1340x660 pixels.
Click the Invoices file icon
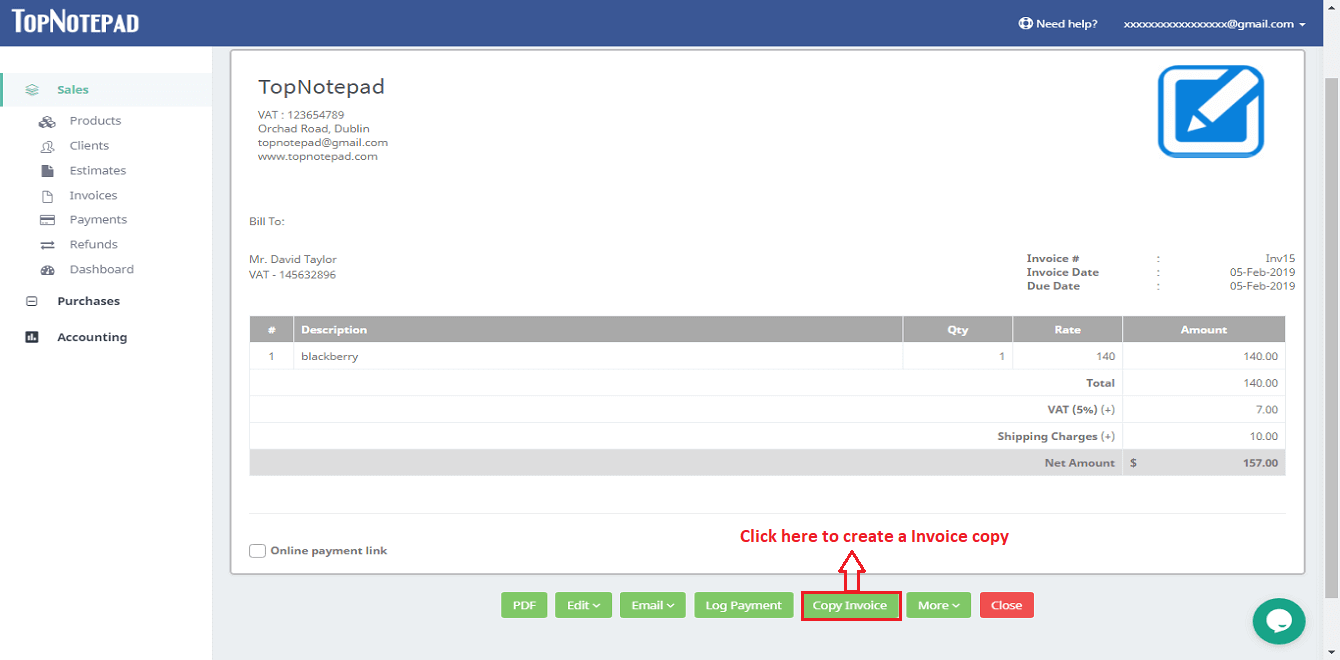[47, 196]
